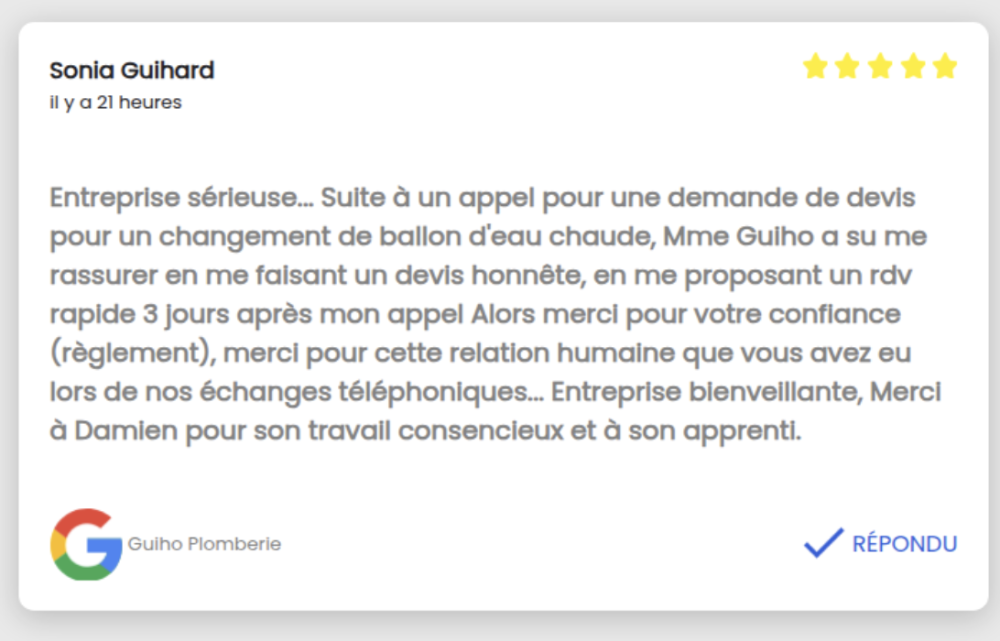1000x641 pixels.
Task: Click the first yellow rating star
Action: [x=815, y=67]
